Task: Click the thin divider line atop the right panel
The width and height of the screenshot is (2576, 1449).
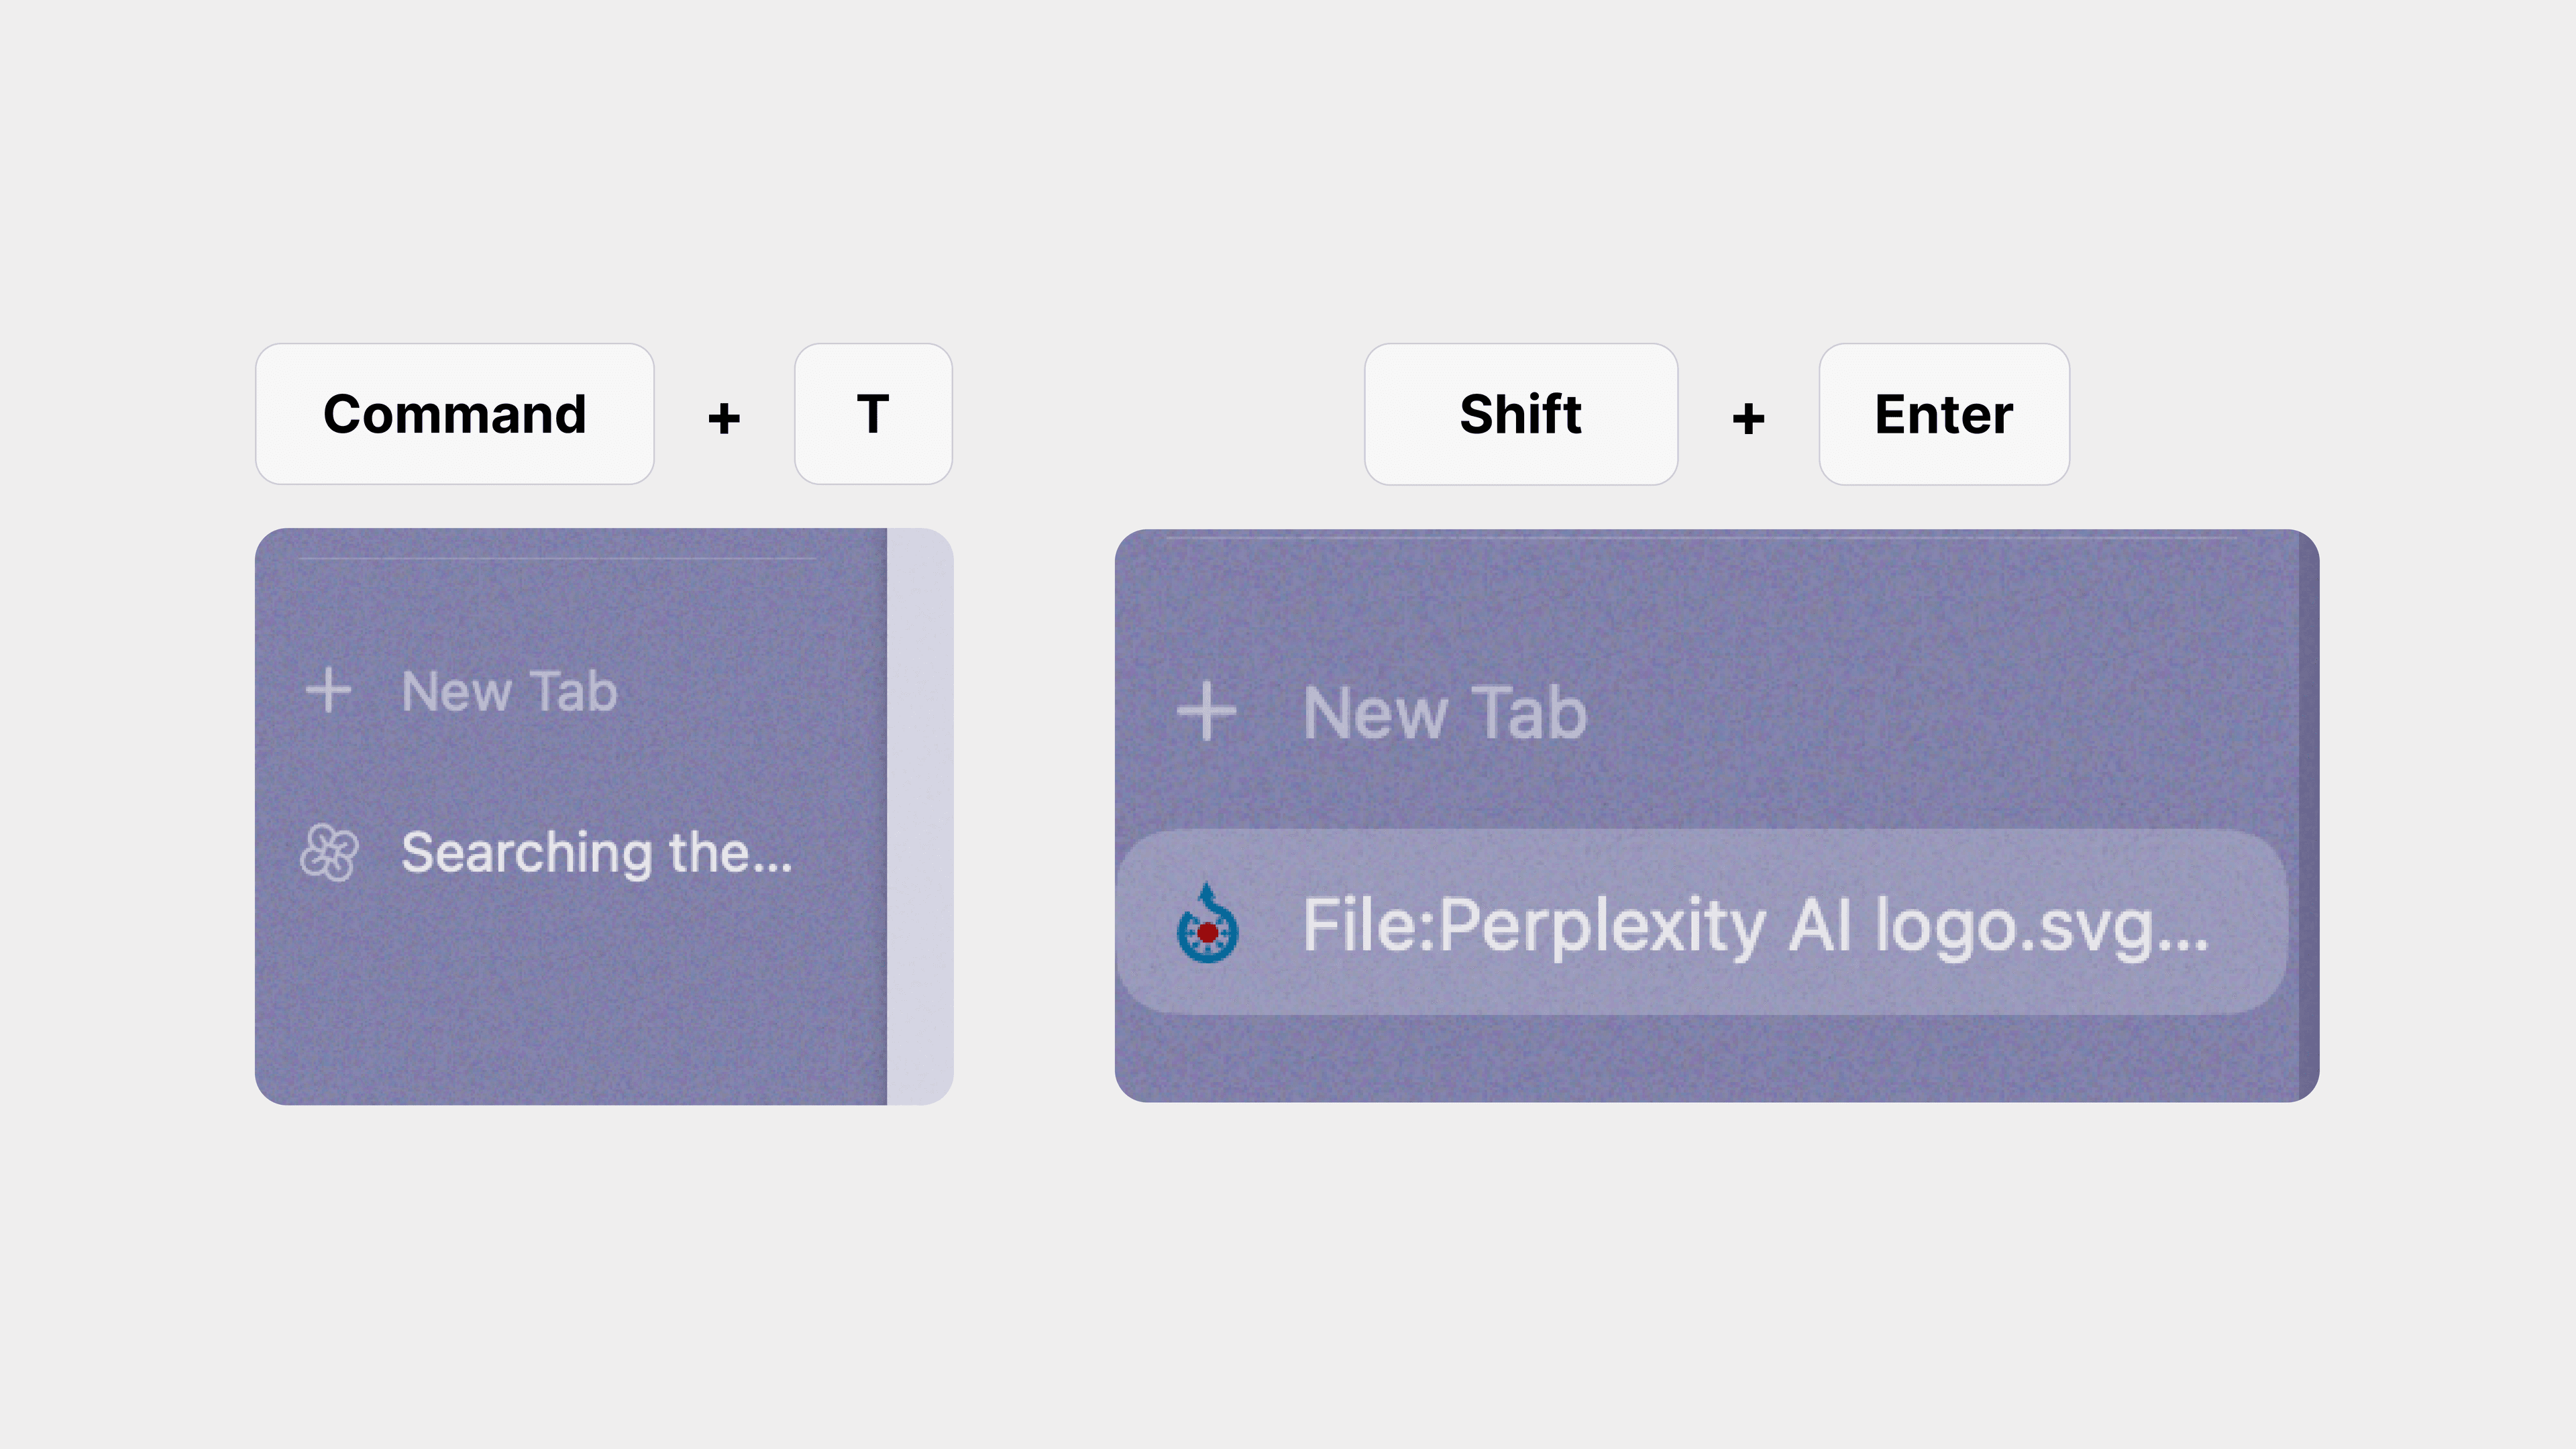Action: tap(1702, 538)
